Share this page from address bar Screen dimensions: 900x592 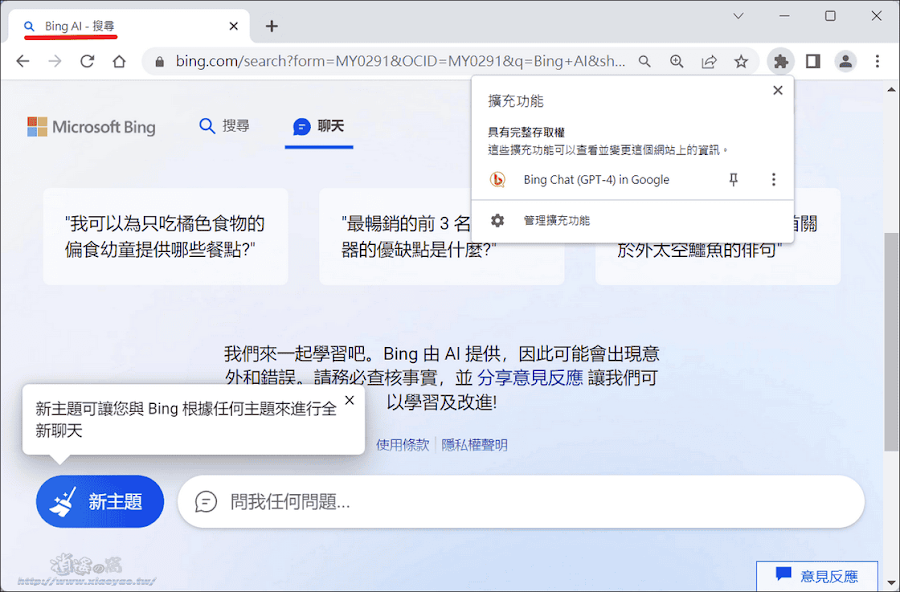coord(709,61)
